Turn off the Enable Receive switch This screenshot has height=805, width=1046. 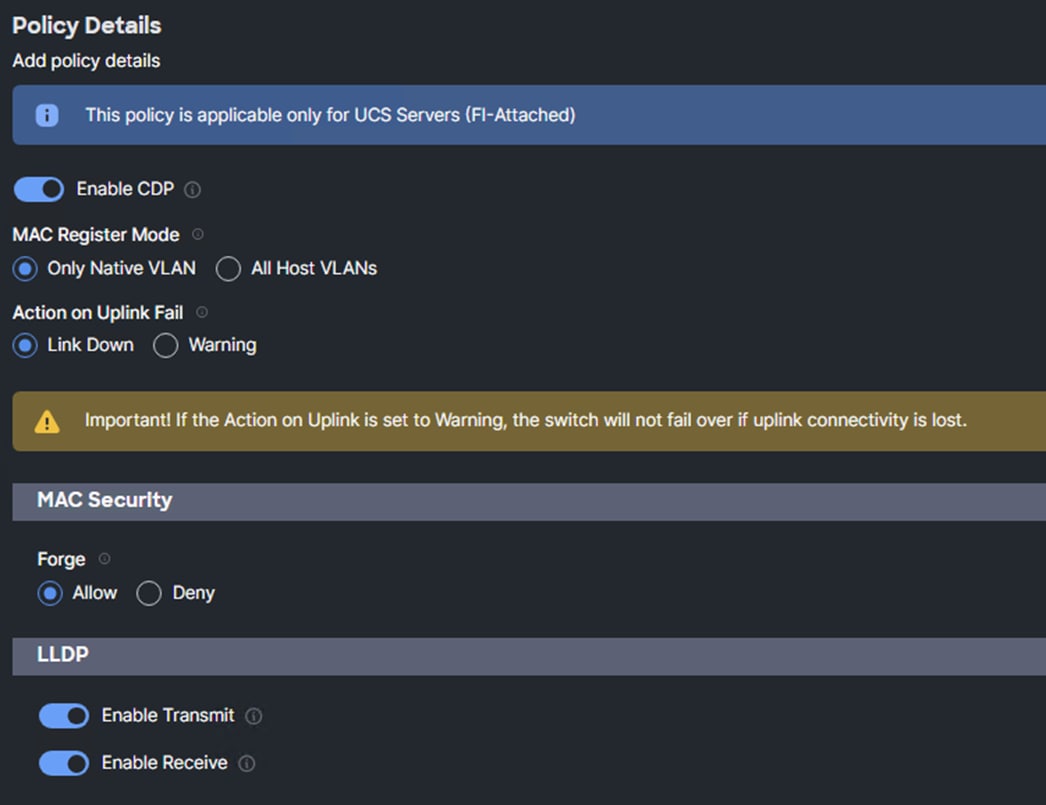click(64, 763)
